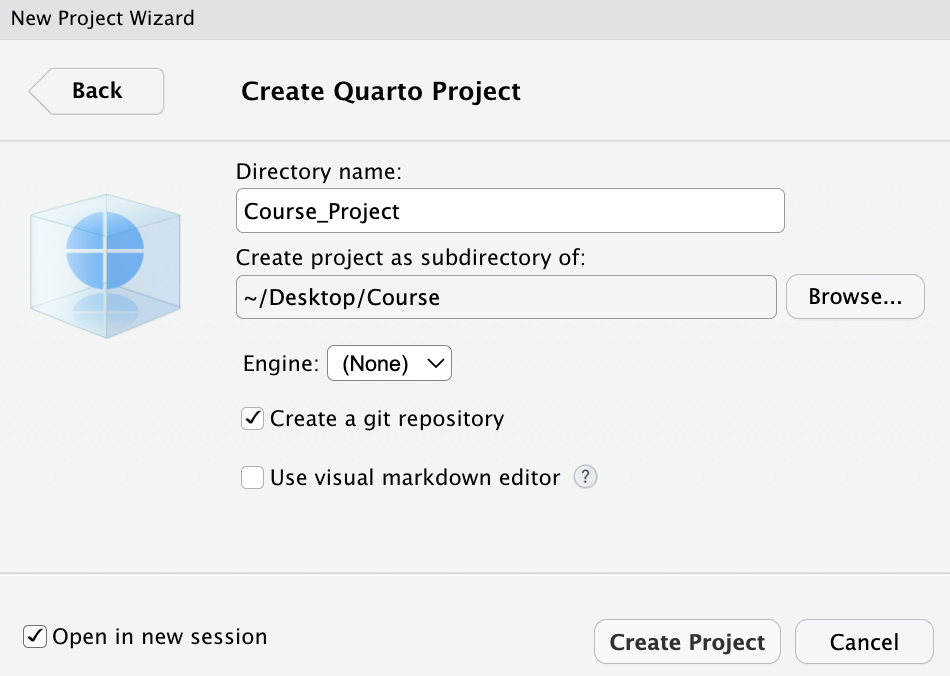Screen dimensions: 950x676
Task: Click the ~/Desktop/Course path field
Action: [505, 296]
